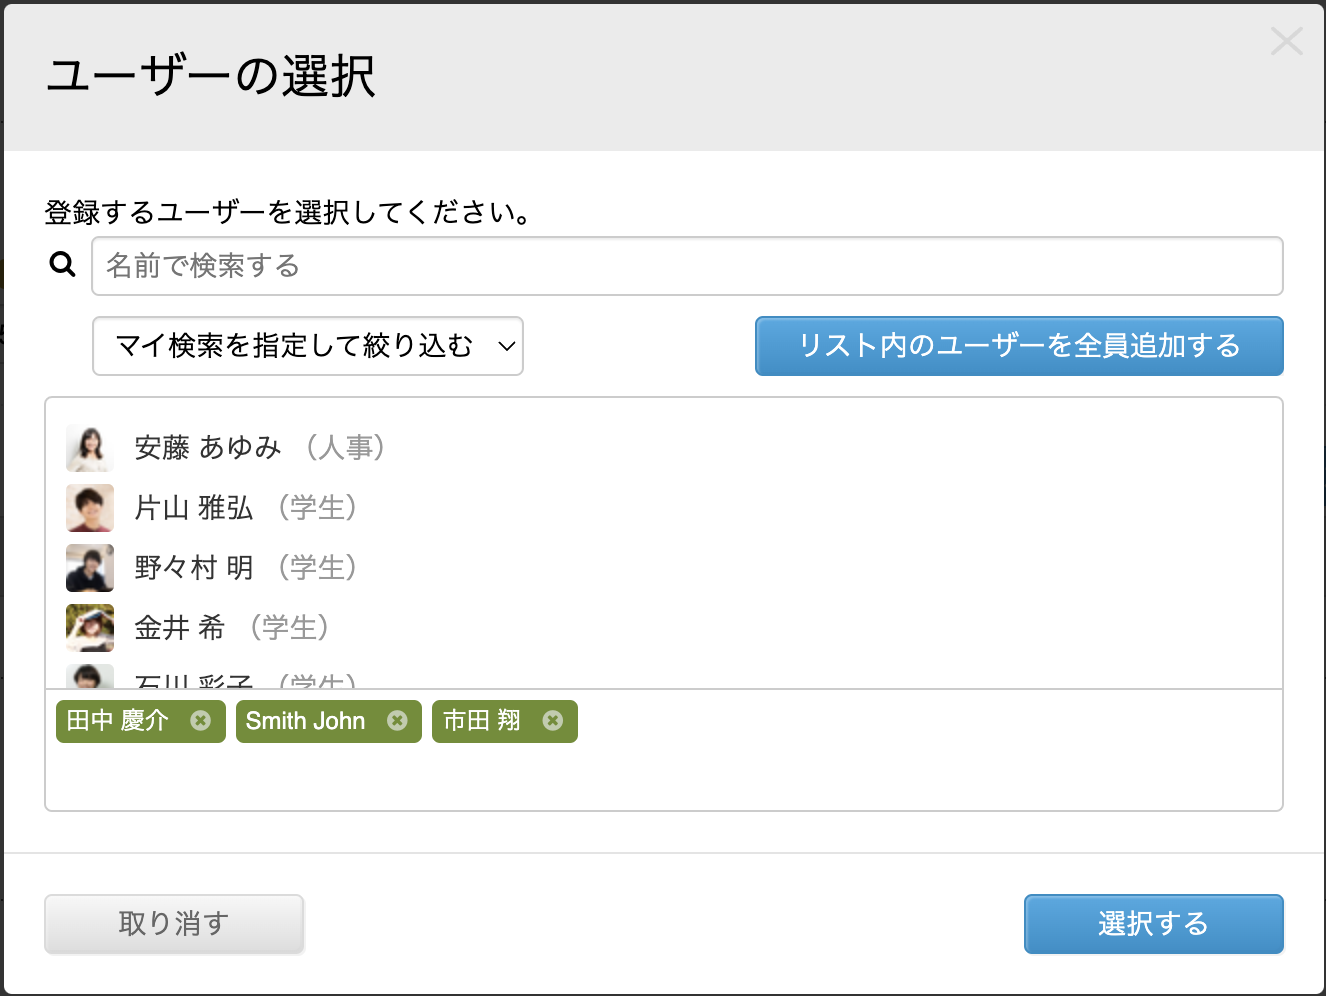Close the ユーザーの選択 dialog
Image resolution: width=1326 pixels, height=996 pixels.
point(1286,41)
